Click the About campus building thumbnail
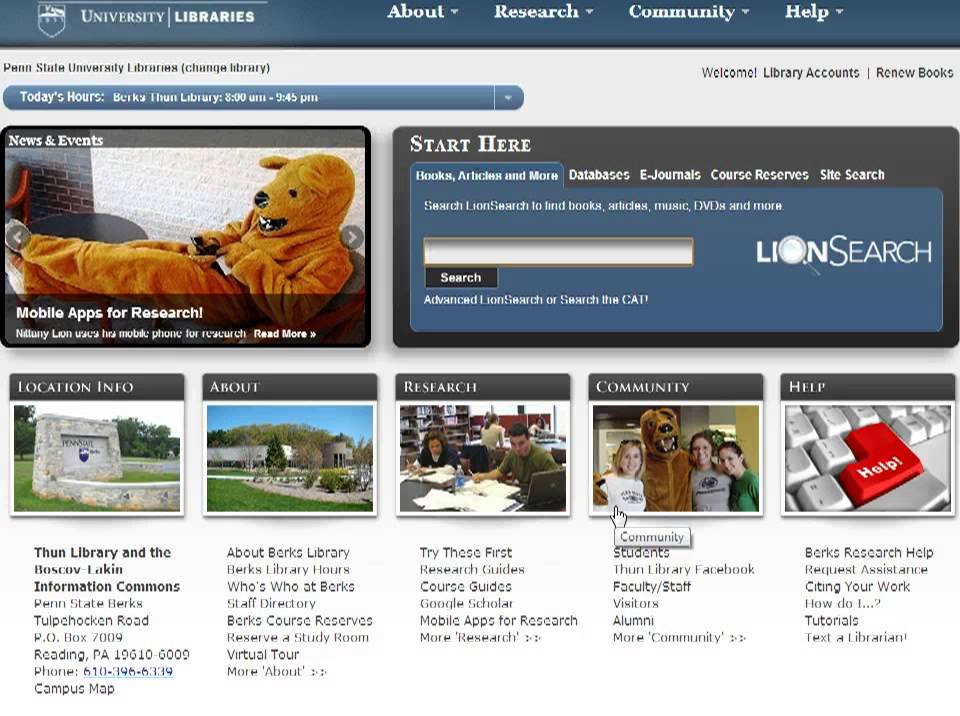Image resolution: width=960 pixels, height=716 pixels. (290, 458)
